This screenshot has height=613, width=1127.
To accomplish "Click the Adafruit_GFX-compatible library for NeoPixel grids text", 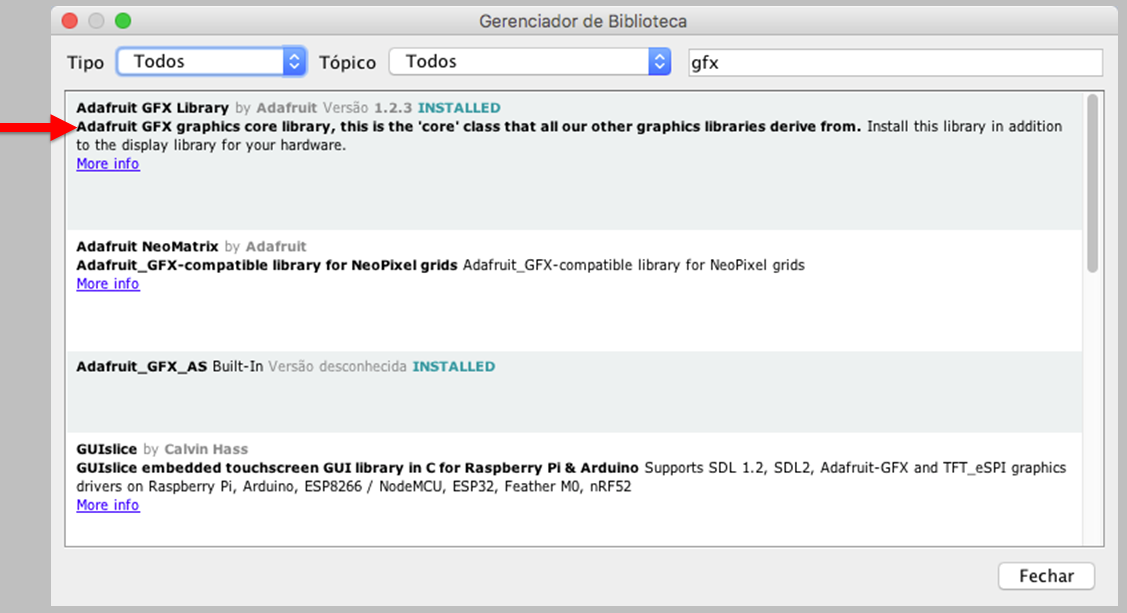I will pyautogui.click(x=267, y=265).
